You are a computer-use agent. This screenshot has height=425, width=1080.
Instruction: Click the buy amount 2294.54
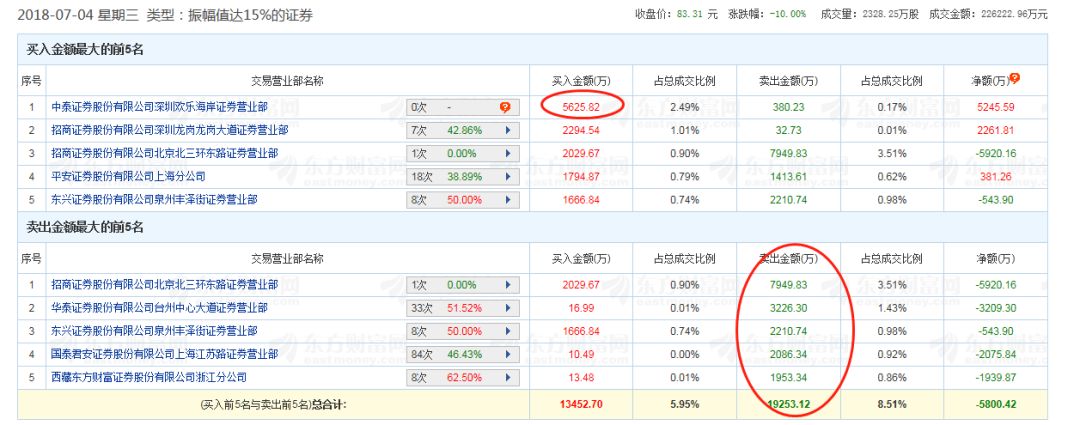coord(581,129)
